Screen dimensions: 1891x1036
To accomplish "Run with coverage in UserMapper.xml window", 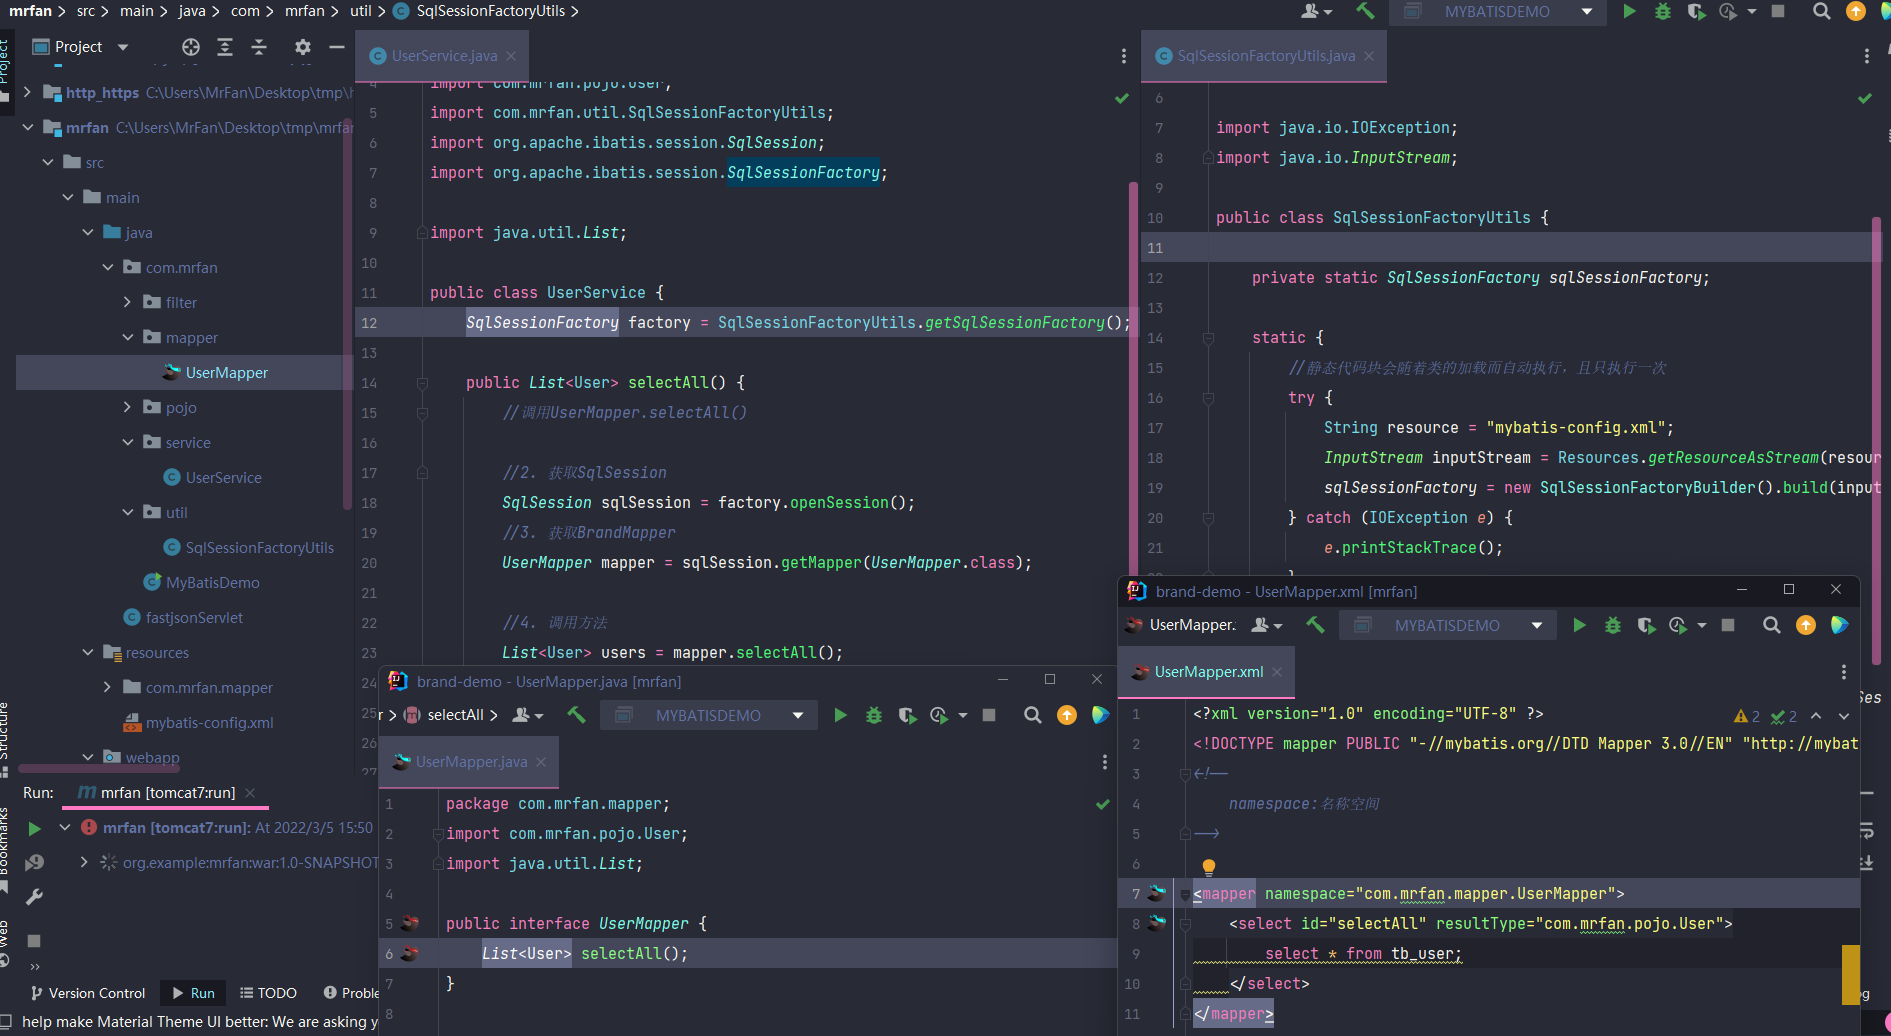I will [1646, 625].
